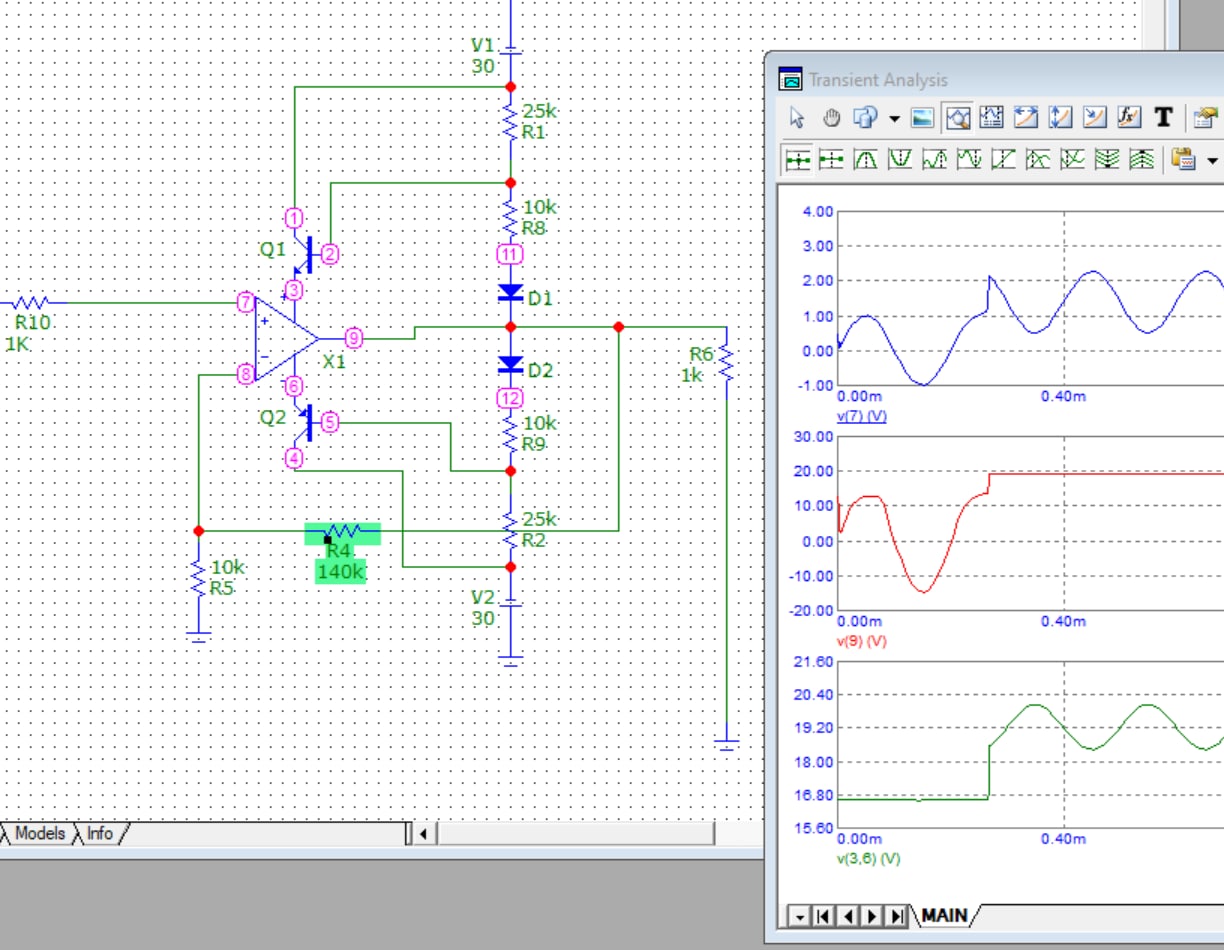1224x950 pixels.
Task: Click the 140k value of R4
Action: (341, 572)
